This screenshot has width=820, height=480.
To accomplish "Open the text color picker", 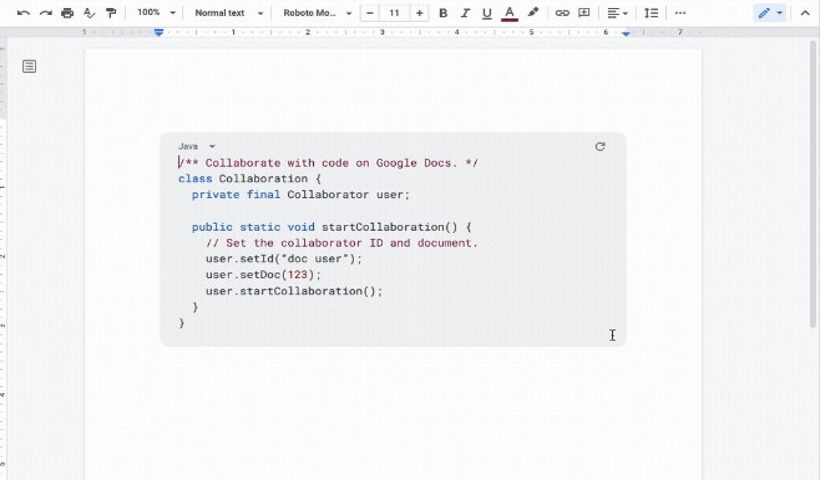I will tap(509, 13).
